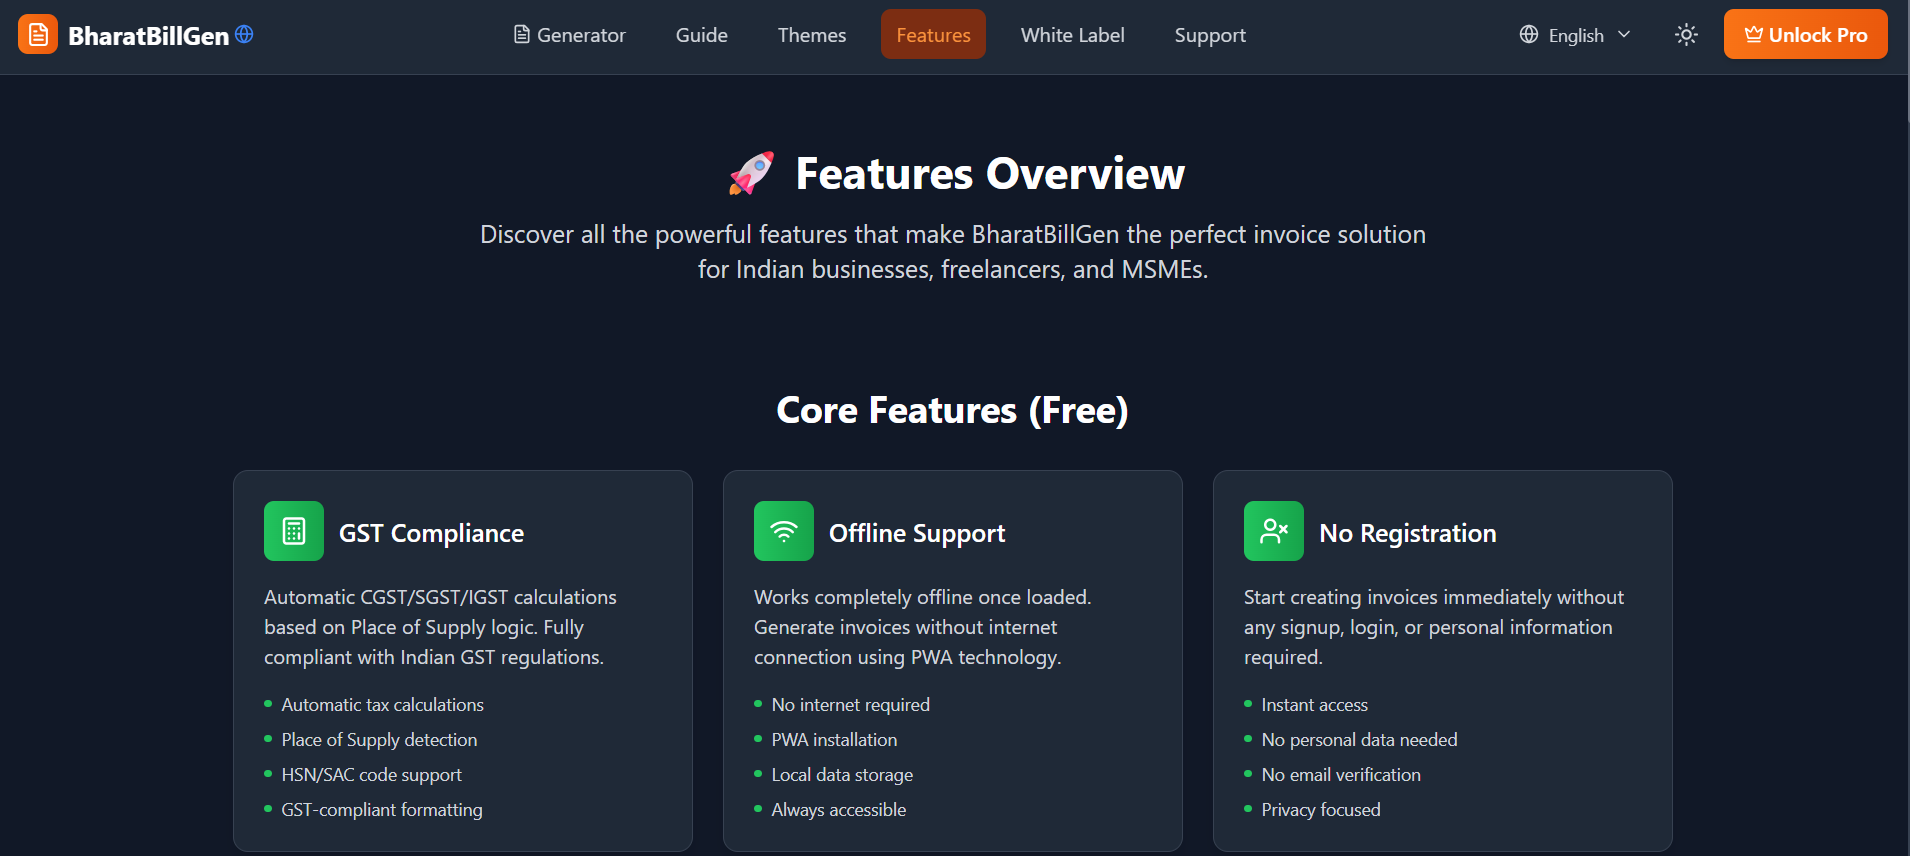The height and width of the screenshot is (856, 1910).
Task: Click 'Always accessible' bullet
Action: click(x=839, y=810)
